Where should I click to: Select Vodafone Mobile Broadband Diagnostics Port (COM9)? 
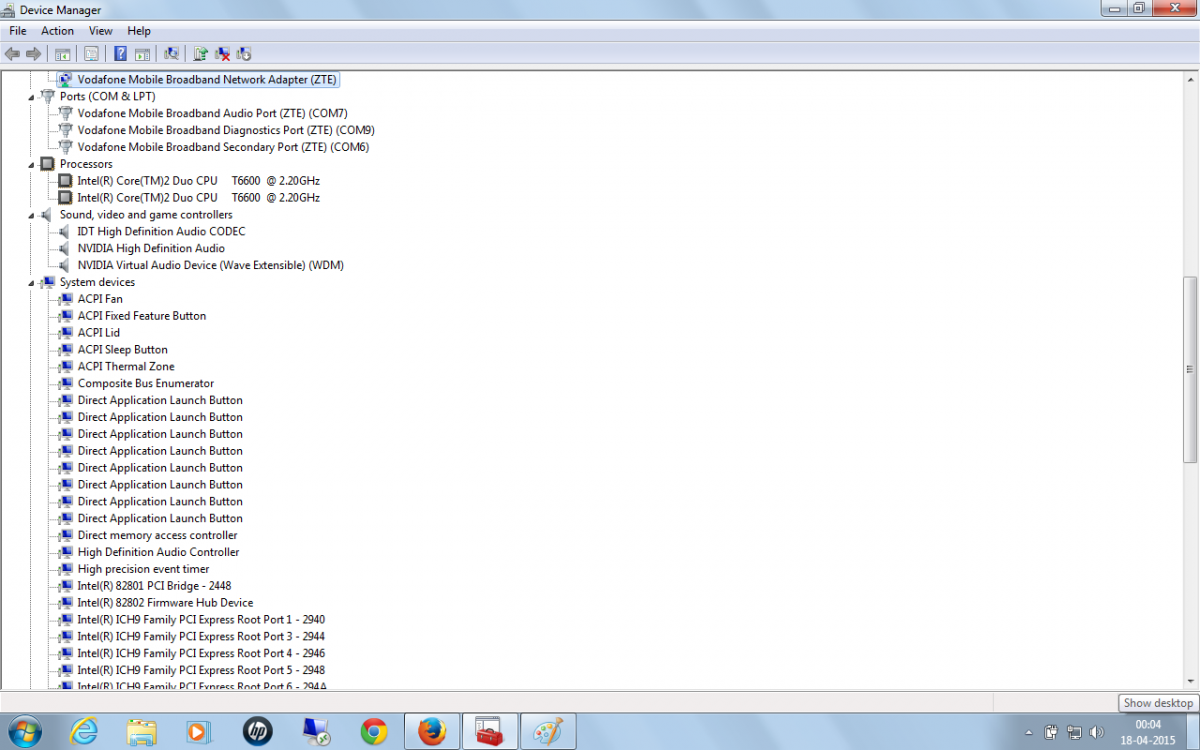(x=226, y=130)
